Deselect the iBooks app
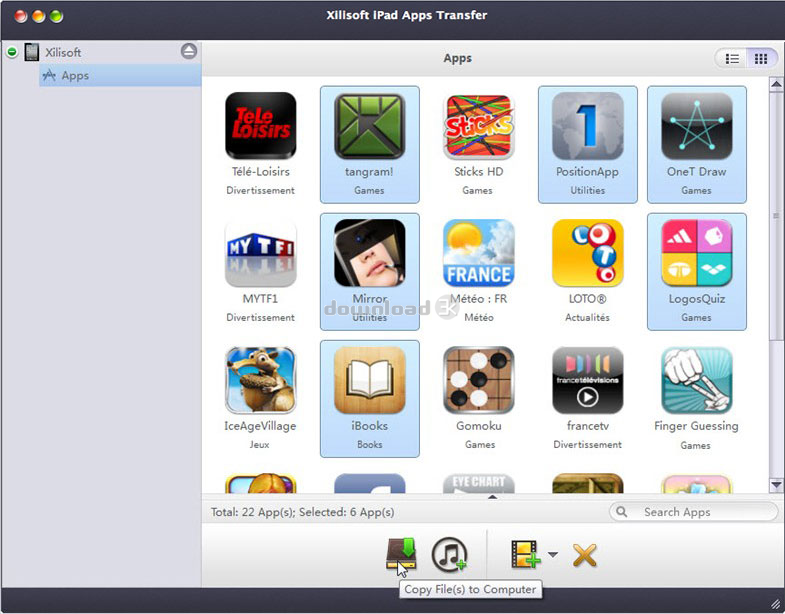The height and width of the screenshot is (614, 785). 369,381
